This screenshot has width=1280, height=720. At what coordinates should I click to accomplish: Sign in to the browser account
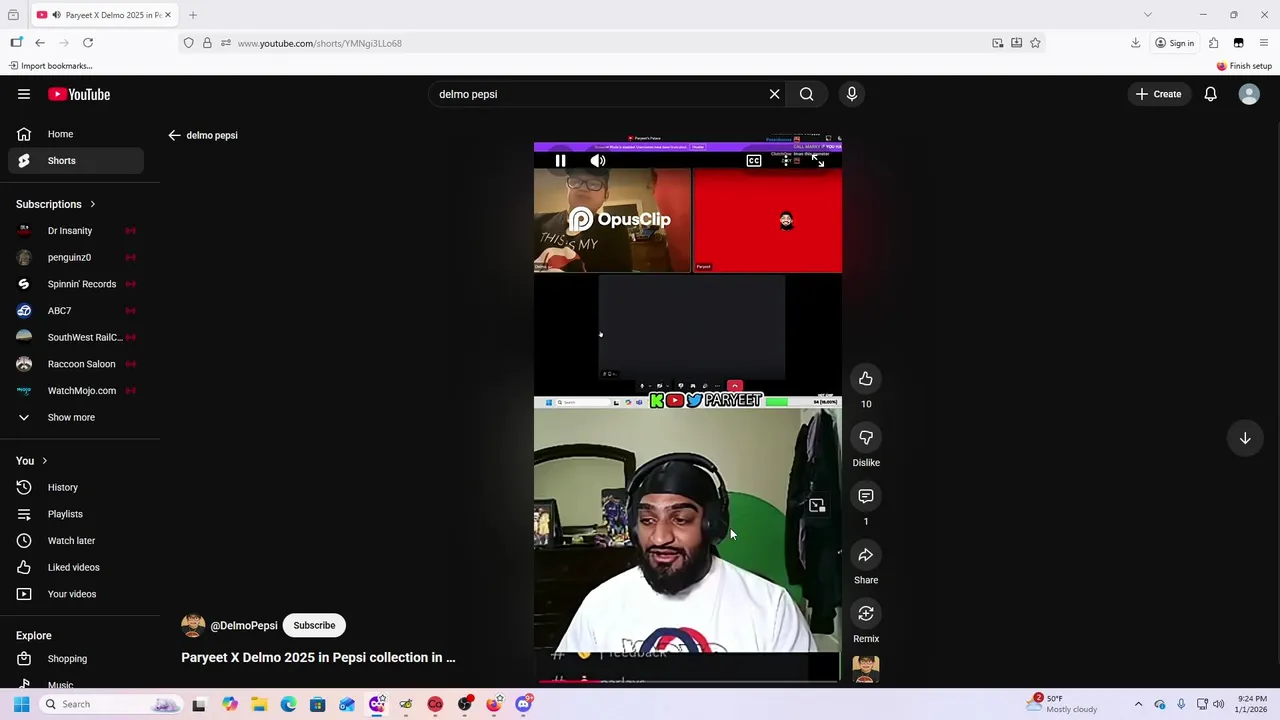pos(1174,43)
